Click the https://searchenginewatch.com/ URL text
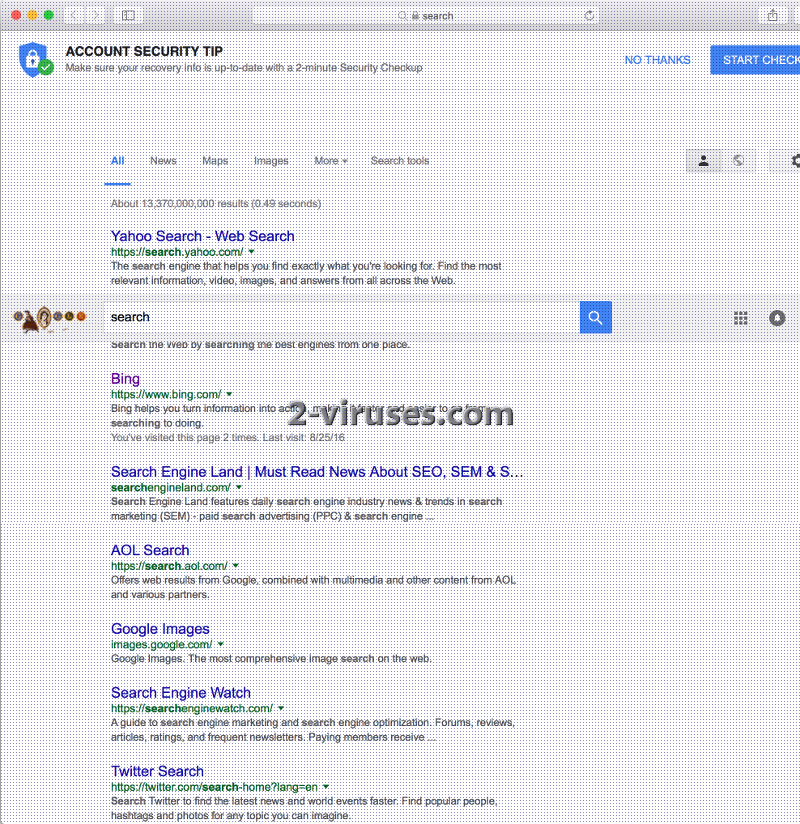Image resolution: width=800 pixels, height=824 pixels. pyautogui.click(x=192, y=708)
